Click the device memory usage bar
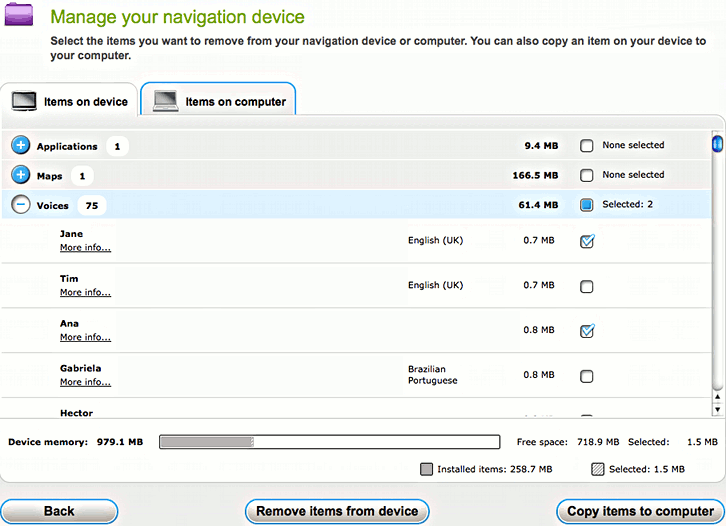Screen dimensions: 726x526 (x=330, y=442)
